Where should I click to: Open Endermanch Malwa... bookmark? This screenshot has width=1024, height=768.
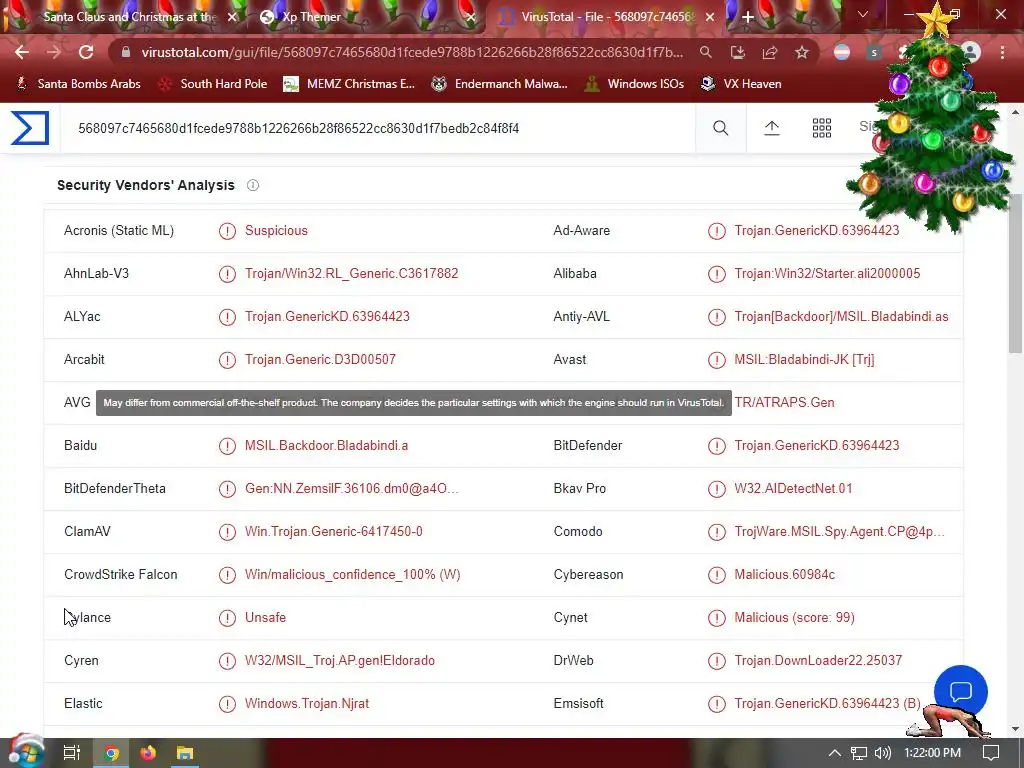[500, 84]
